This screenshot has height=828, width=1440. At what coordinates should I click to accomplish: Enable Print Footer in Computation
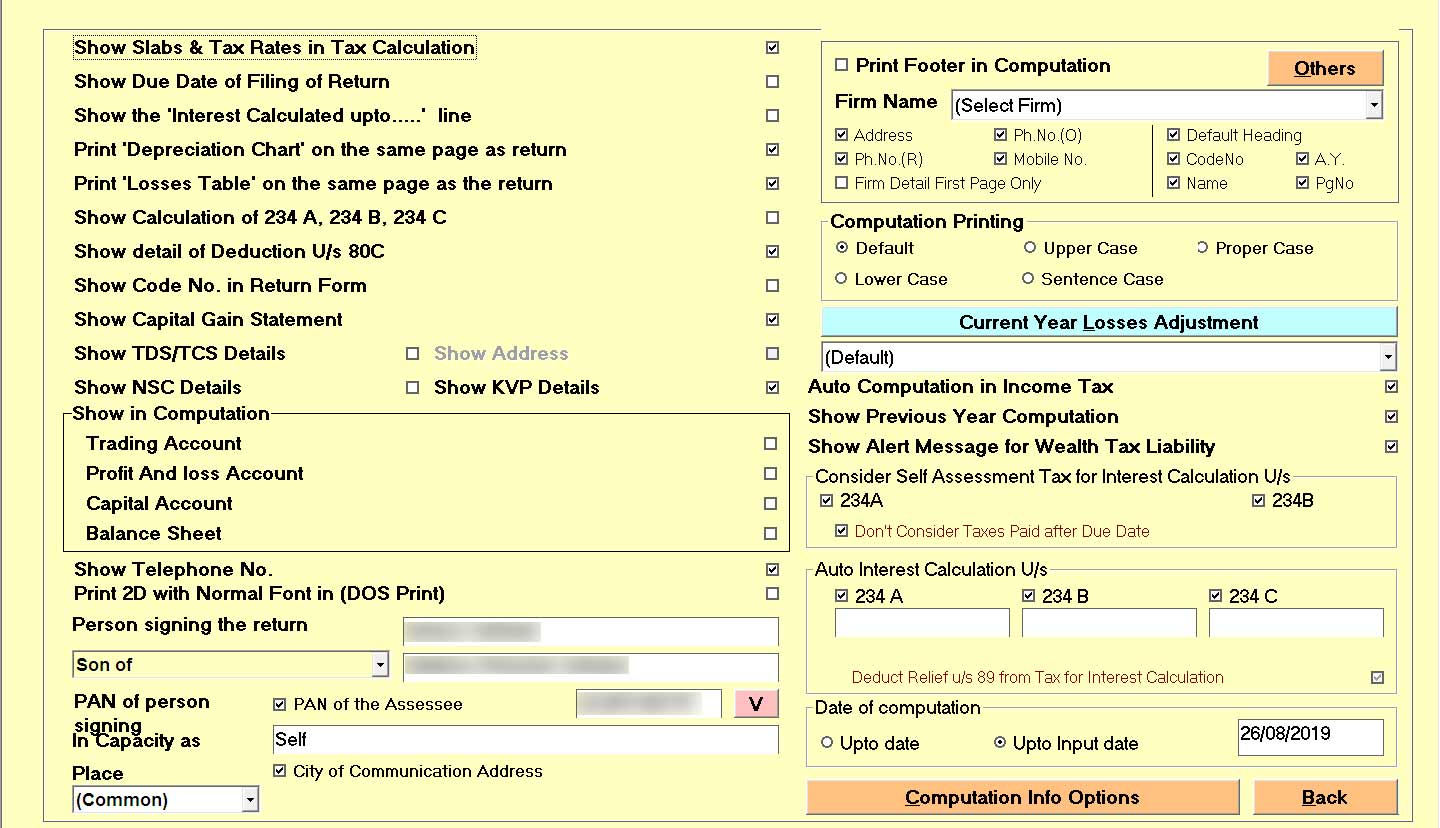coord(841,66)
